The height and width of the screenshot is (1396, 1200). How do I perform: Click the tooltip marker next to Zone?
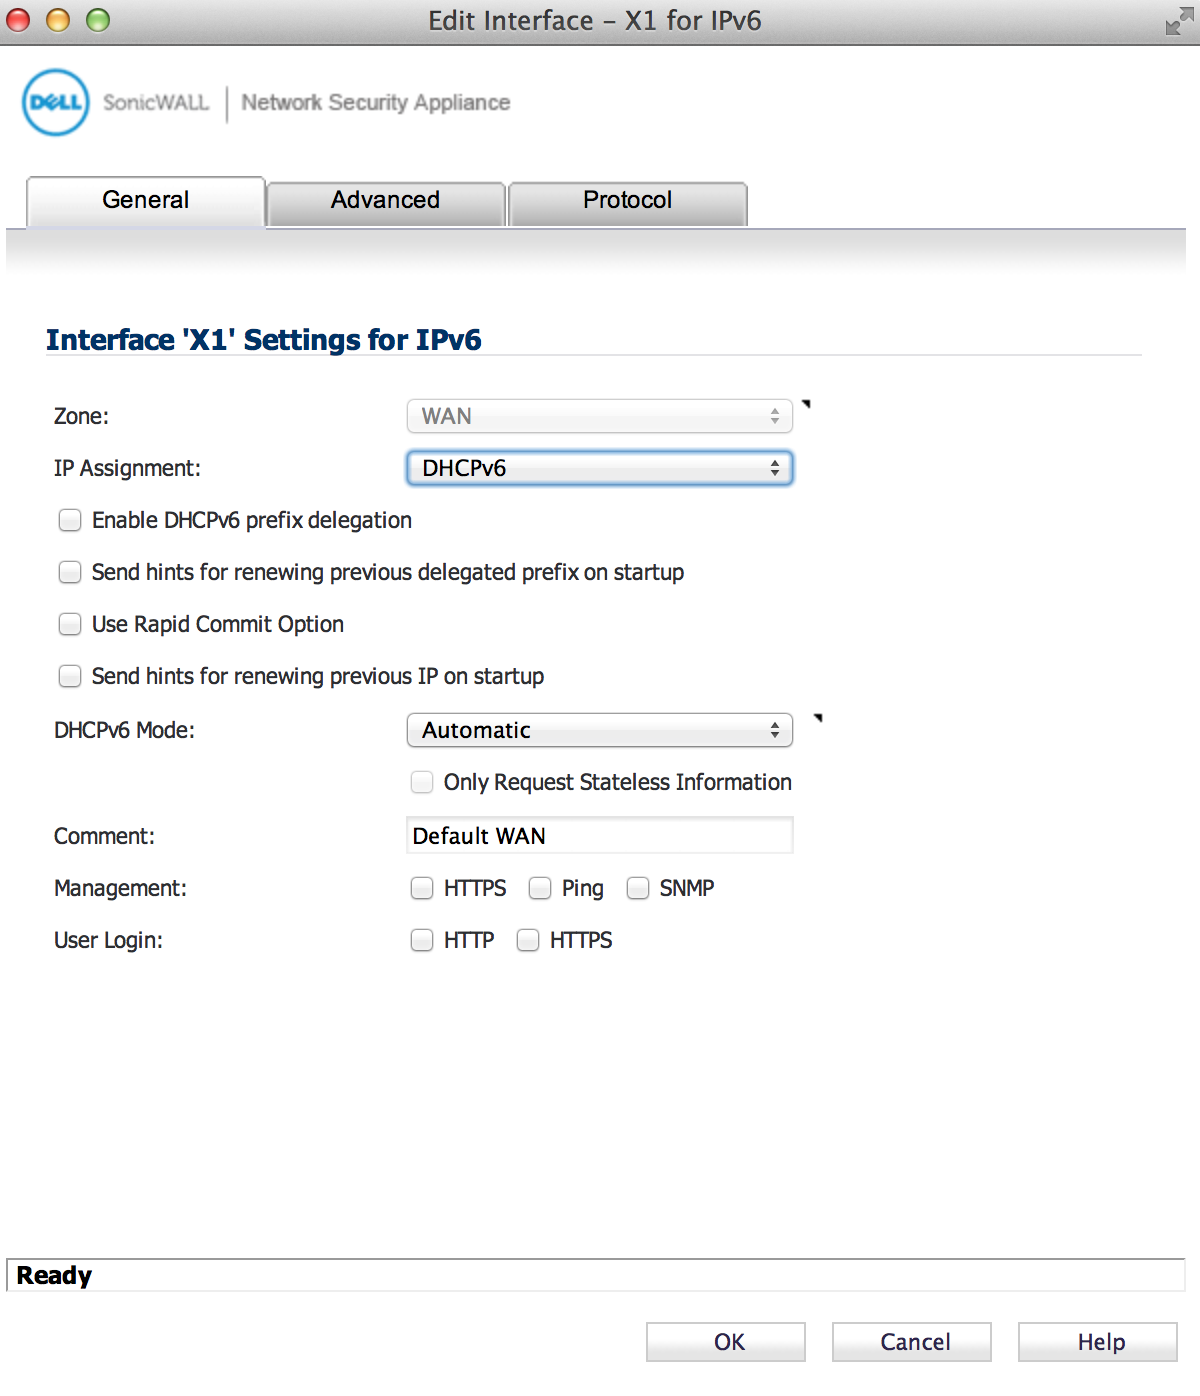coord(806,404)
